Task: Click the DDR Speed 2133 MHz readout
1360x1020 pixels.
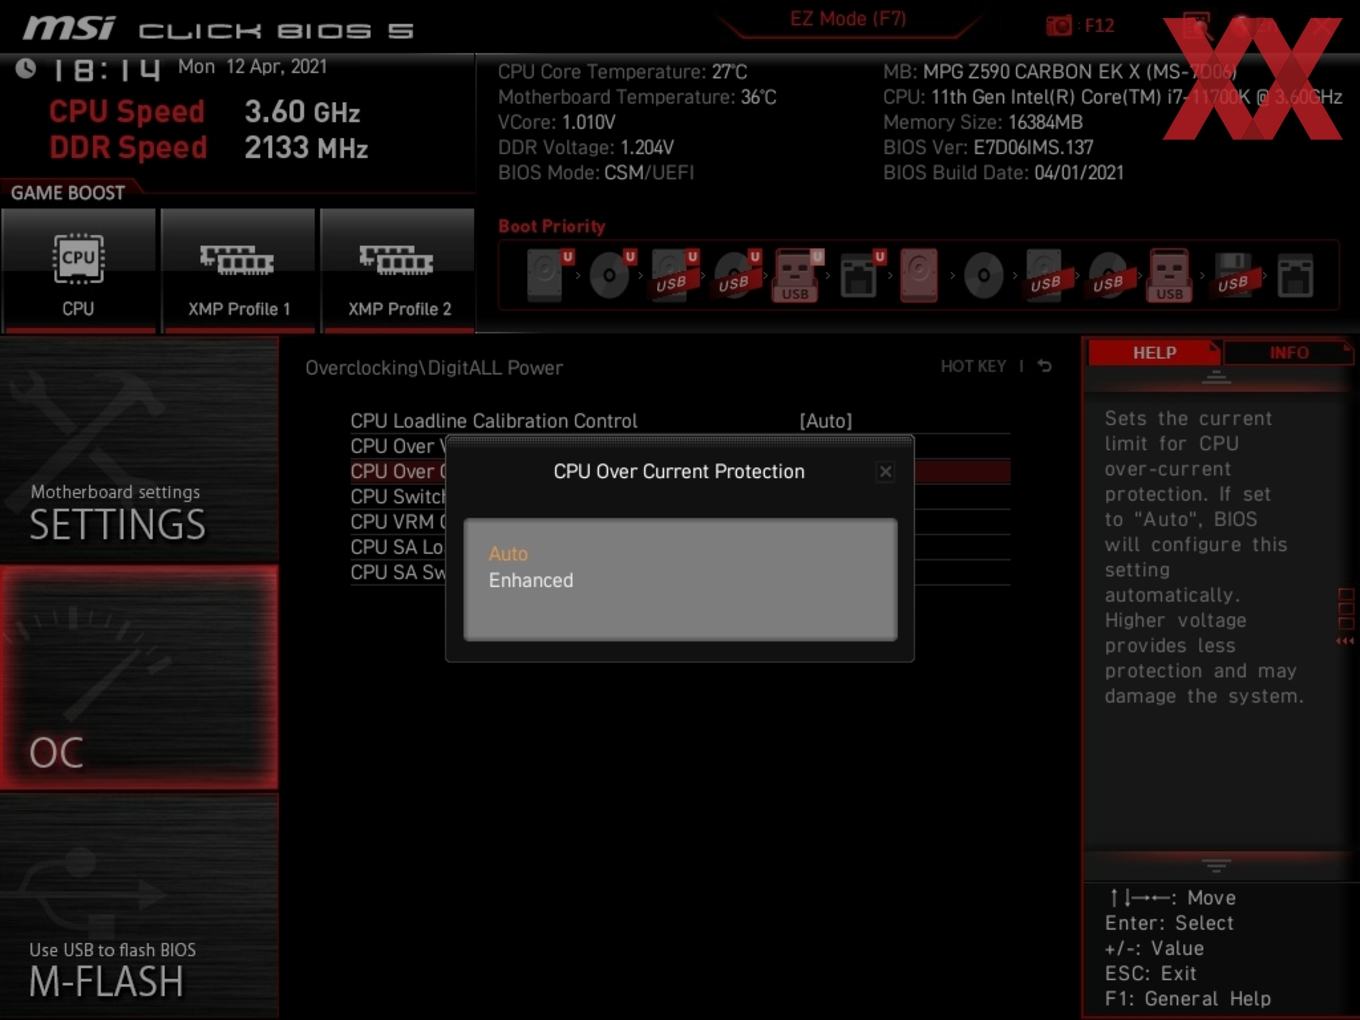Action: [x=208, y=147]
